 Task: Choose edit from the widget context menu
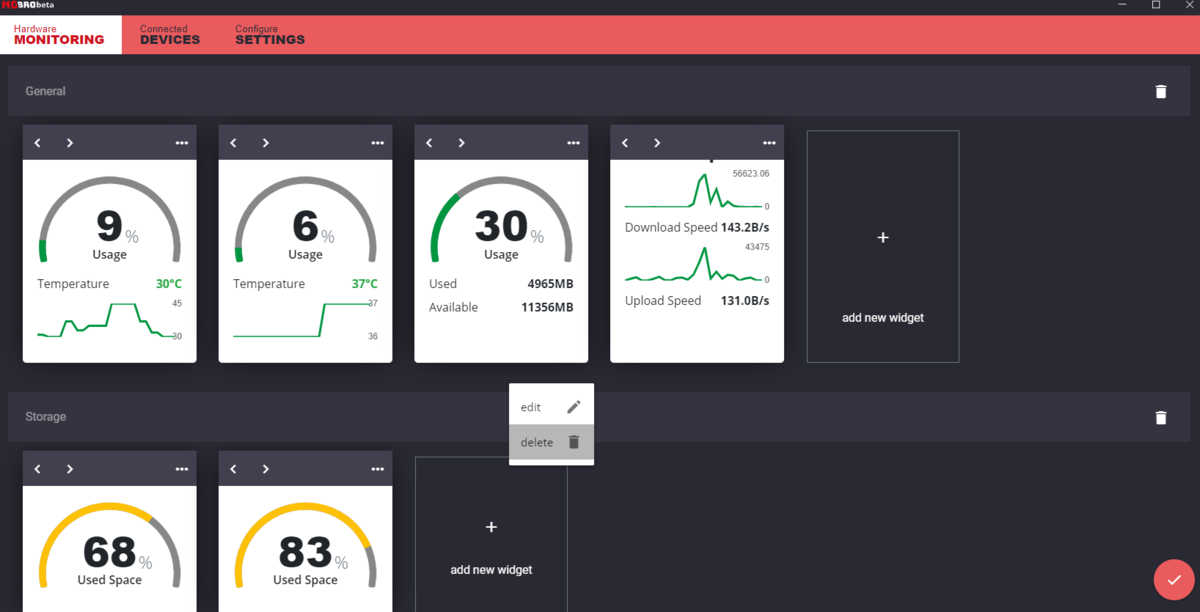551,407
